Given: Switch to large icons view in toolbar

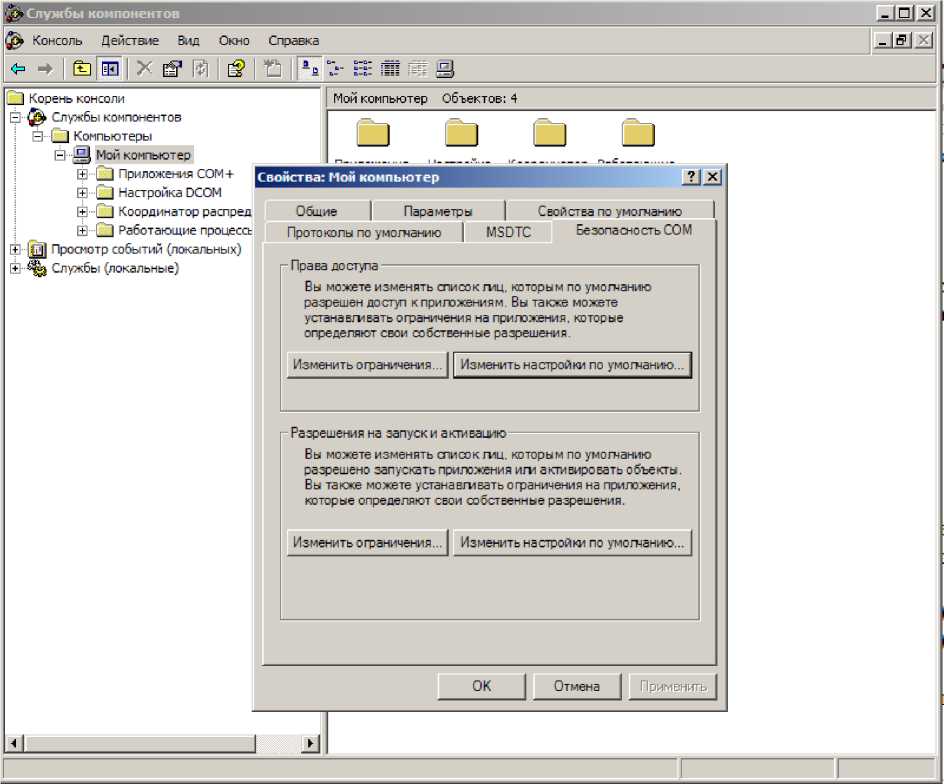Looking at the screenshot, I should pos(310,69).
